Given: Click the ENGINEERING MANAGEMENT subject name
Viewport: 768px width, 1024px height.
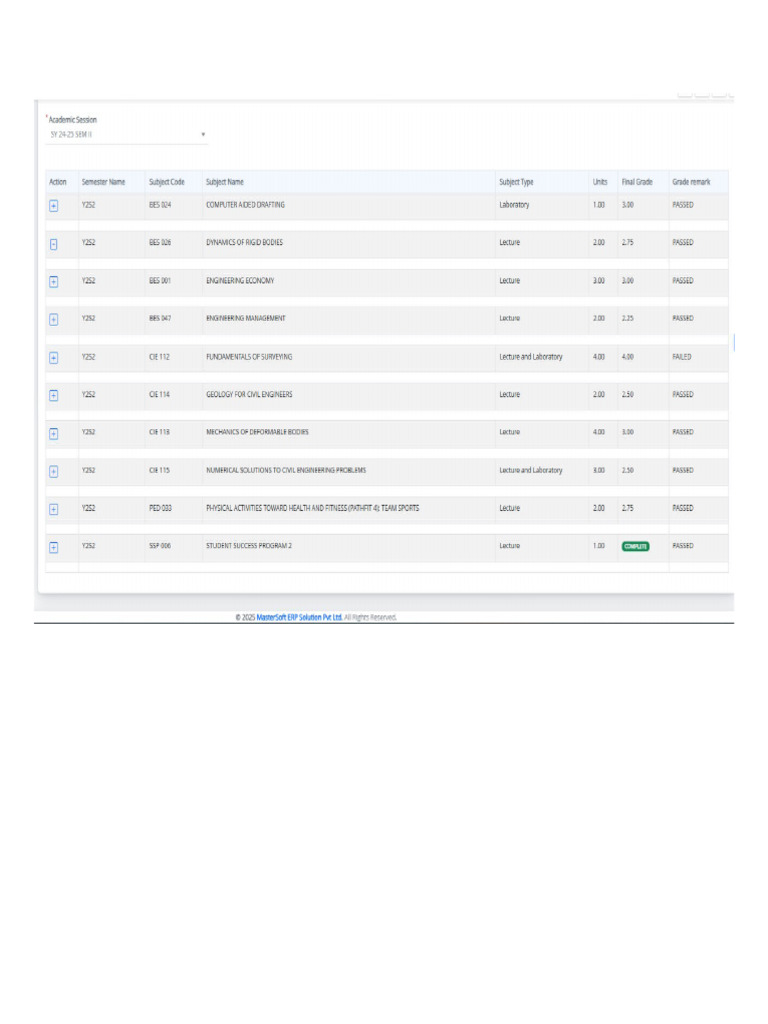Looking at the screenshot, I should click(246, 318).
